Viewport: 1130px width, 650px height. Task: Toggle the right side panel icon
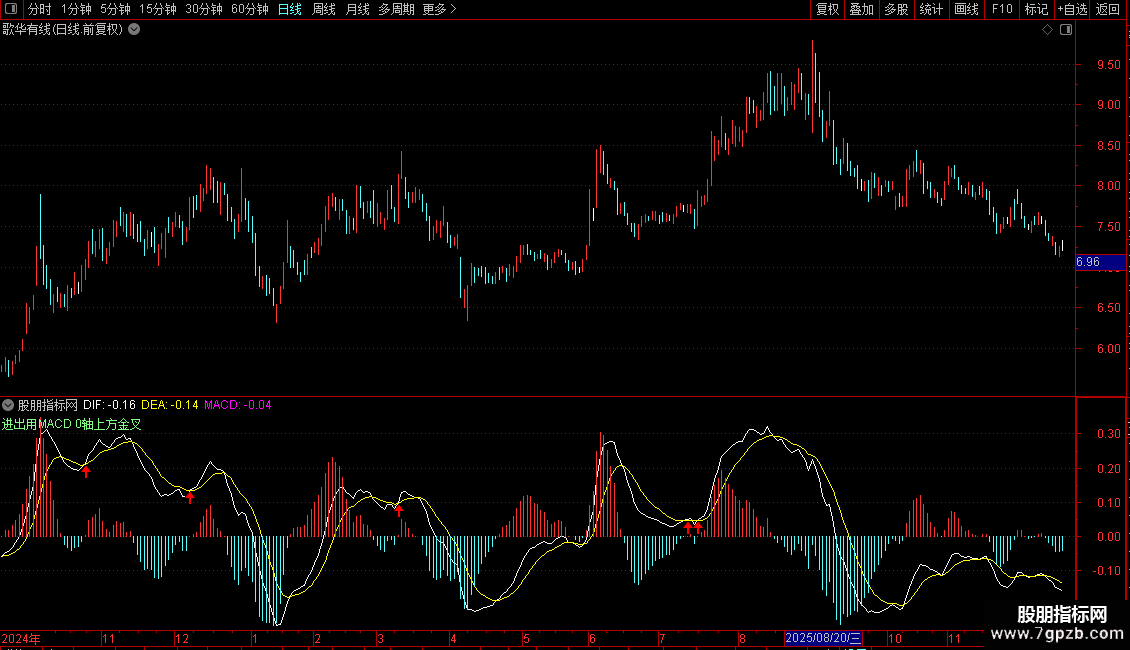point(1066,30)
